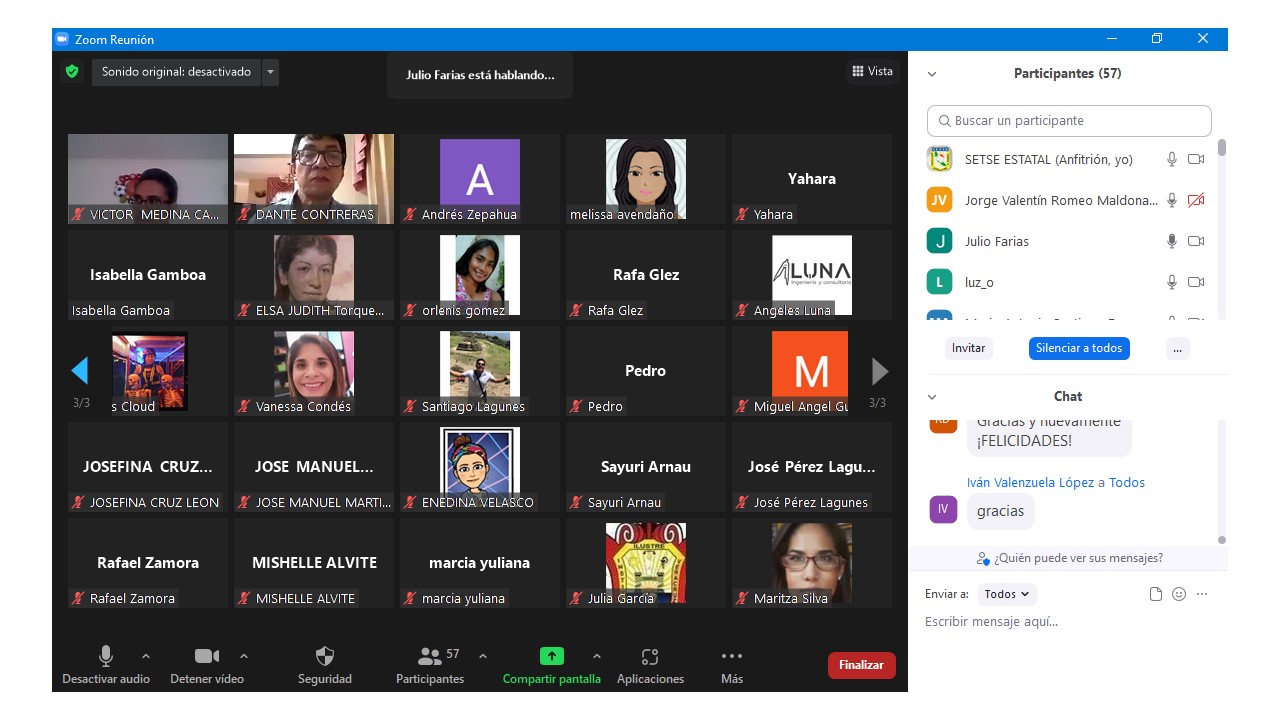The height and width of the screenshot is (720, 1280).
Task: End the meeting with Finalizar
Action: [862, 665]
